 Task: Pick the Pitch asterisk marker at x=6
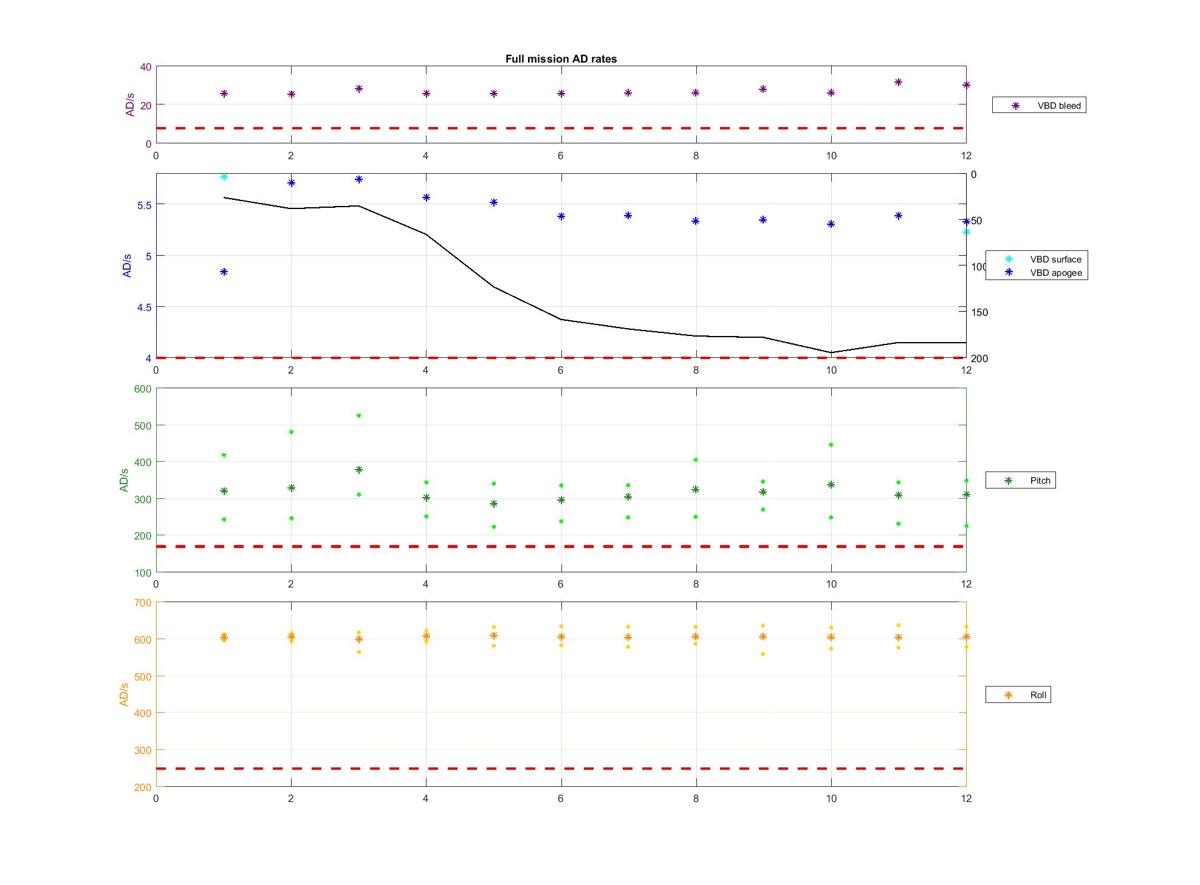tap(561, 500)
